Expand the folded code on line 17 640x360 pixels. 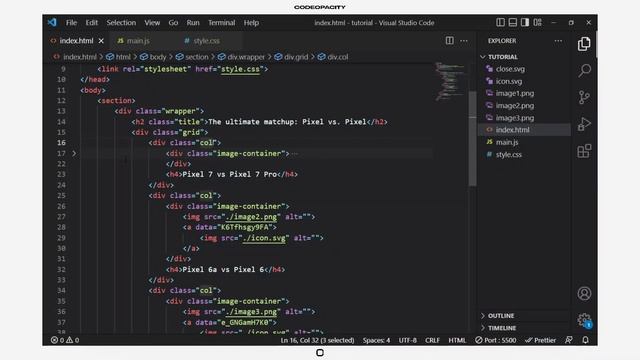click(x=74, y=153)
